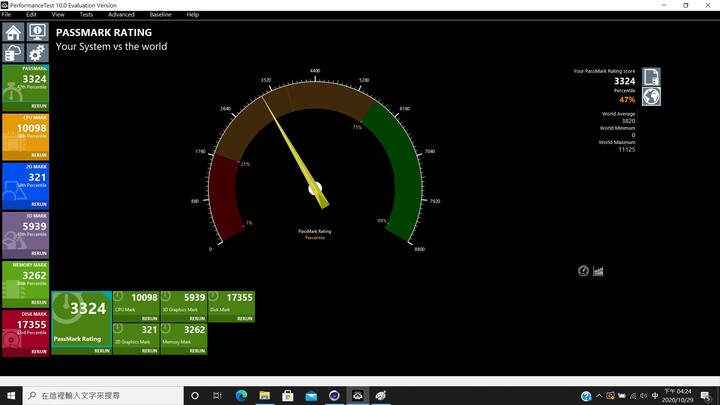Select the Disk Mark 17355 sidebar tile

coord(25,333)
